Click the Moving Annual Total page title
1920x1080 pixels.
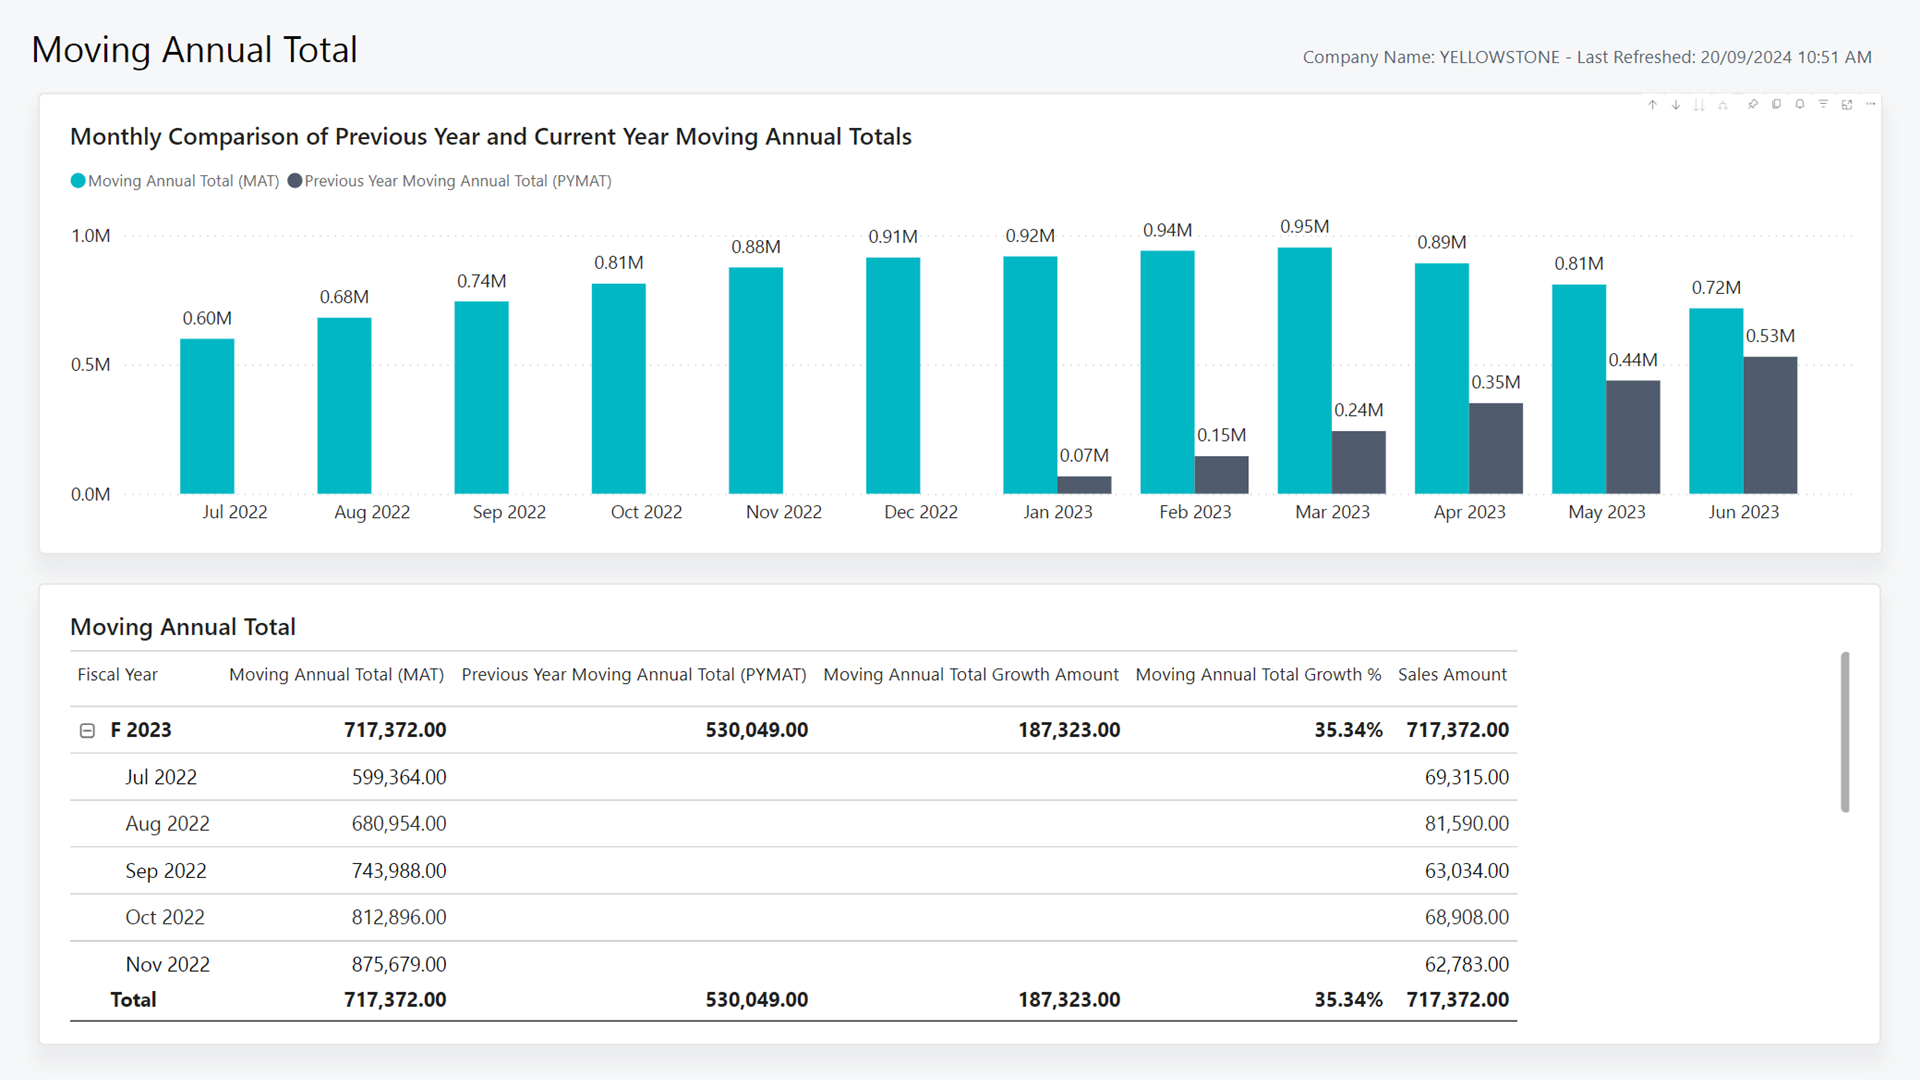(194, 50)
